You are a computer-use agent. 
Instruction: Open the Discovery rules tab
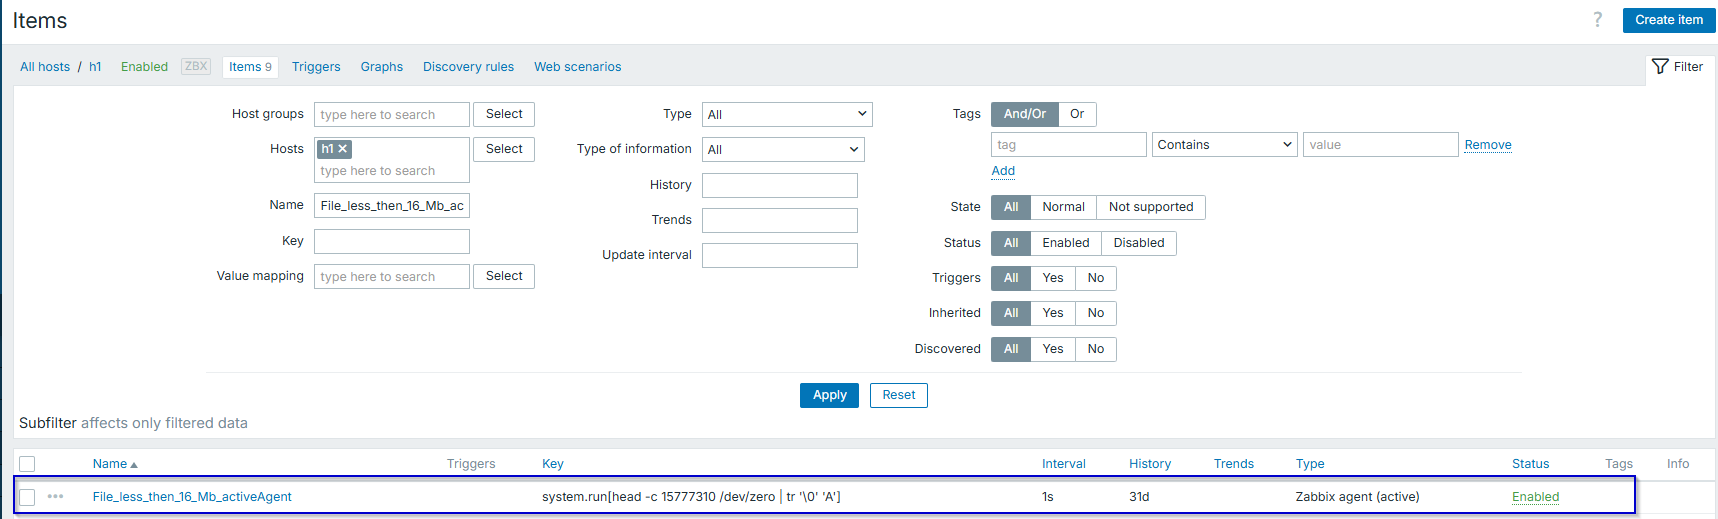tap(468, 67)
